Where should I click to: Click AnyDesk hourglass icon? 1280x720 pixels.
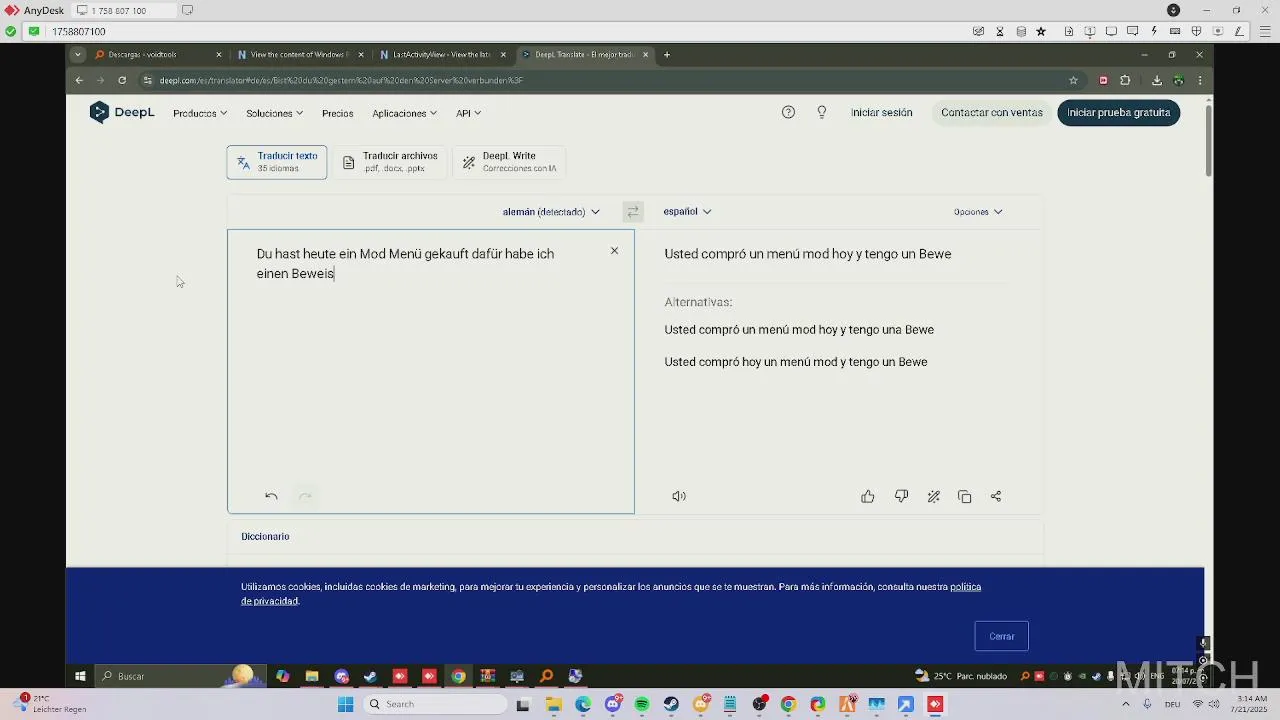1000,32
